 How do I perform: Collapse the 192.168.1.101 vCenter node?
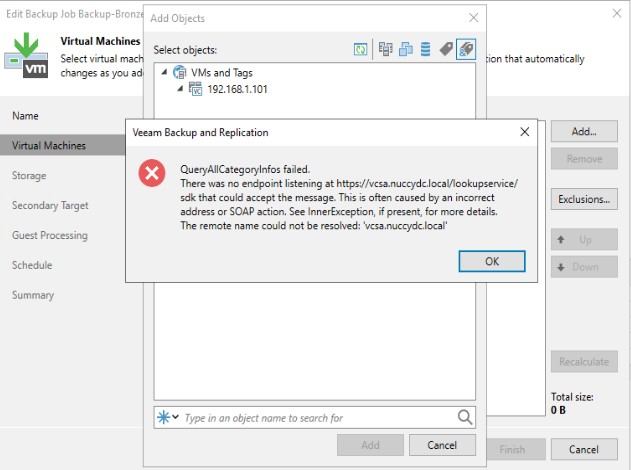coord(180,89)
